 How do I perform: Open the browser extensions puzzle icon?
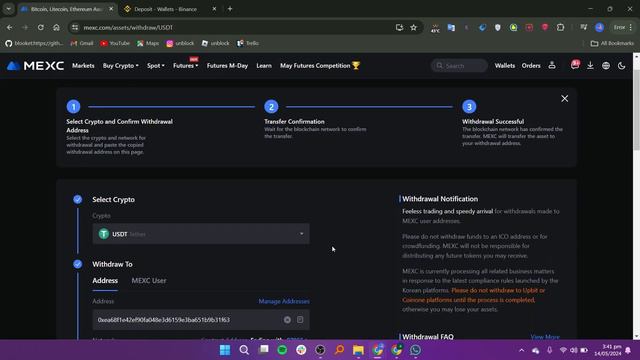[560, 27]
